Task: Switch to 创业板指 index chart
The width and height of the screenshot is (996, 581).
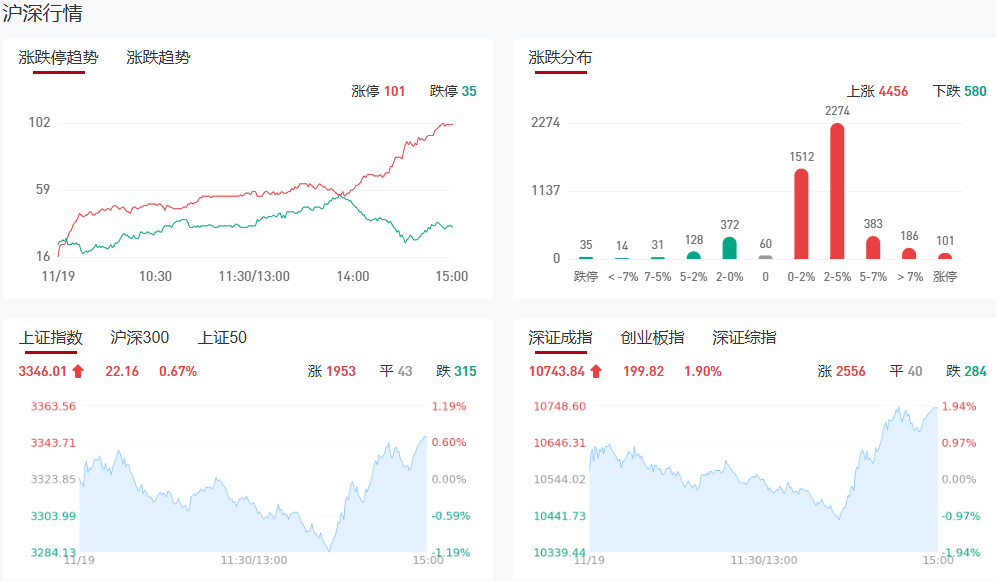Action: click(x=652, y=338)
